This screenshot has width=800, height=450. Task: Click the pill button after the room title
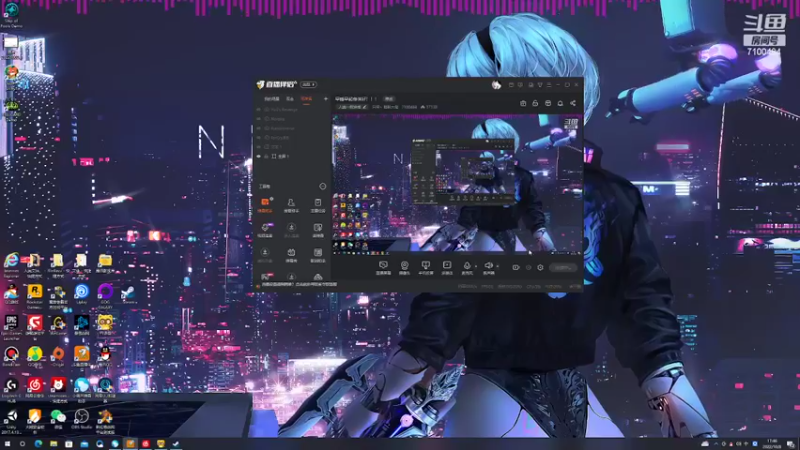tap(389, 98)
